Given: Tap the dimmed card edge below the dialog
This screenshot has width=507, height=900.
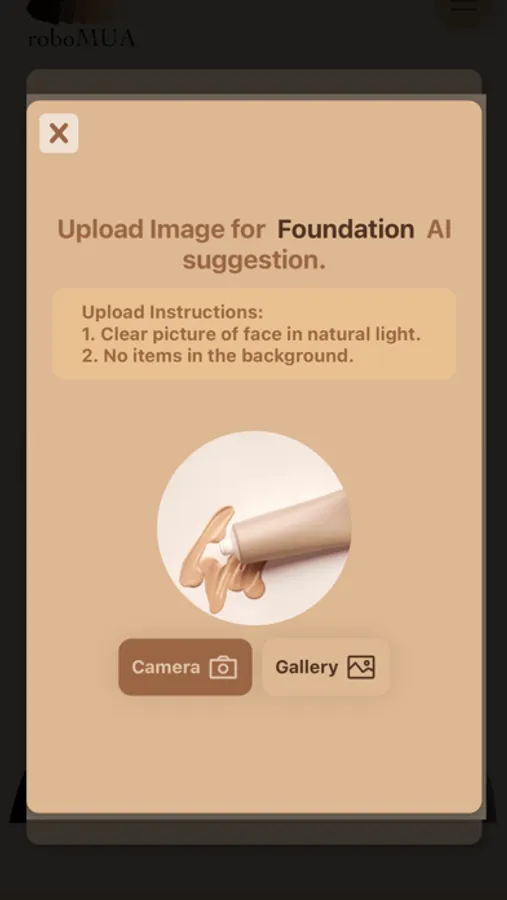Looking at the screenshot, I should coord(253,829).
